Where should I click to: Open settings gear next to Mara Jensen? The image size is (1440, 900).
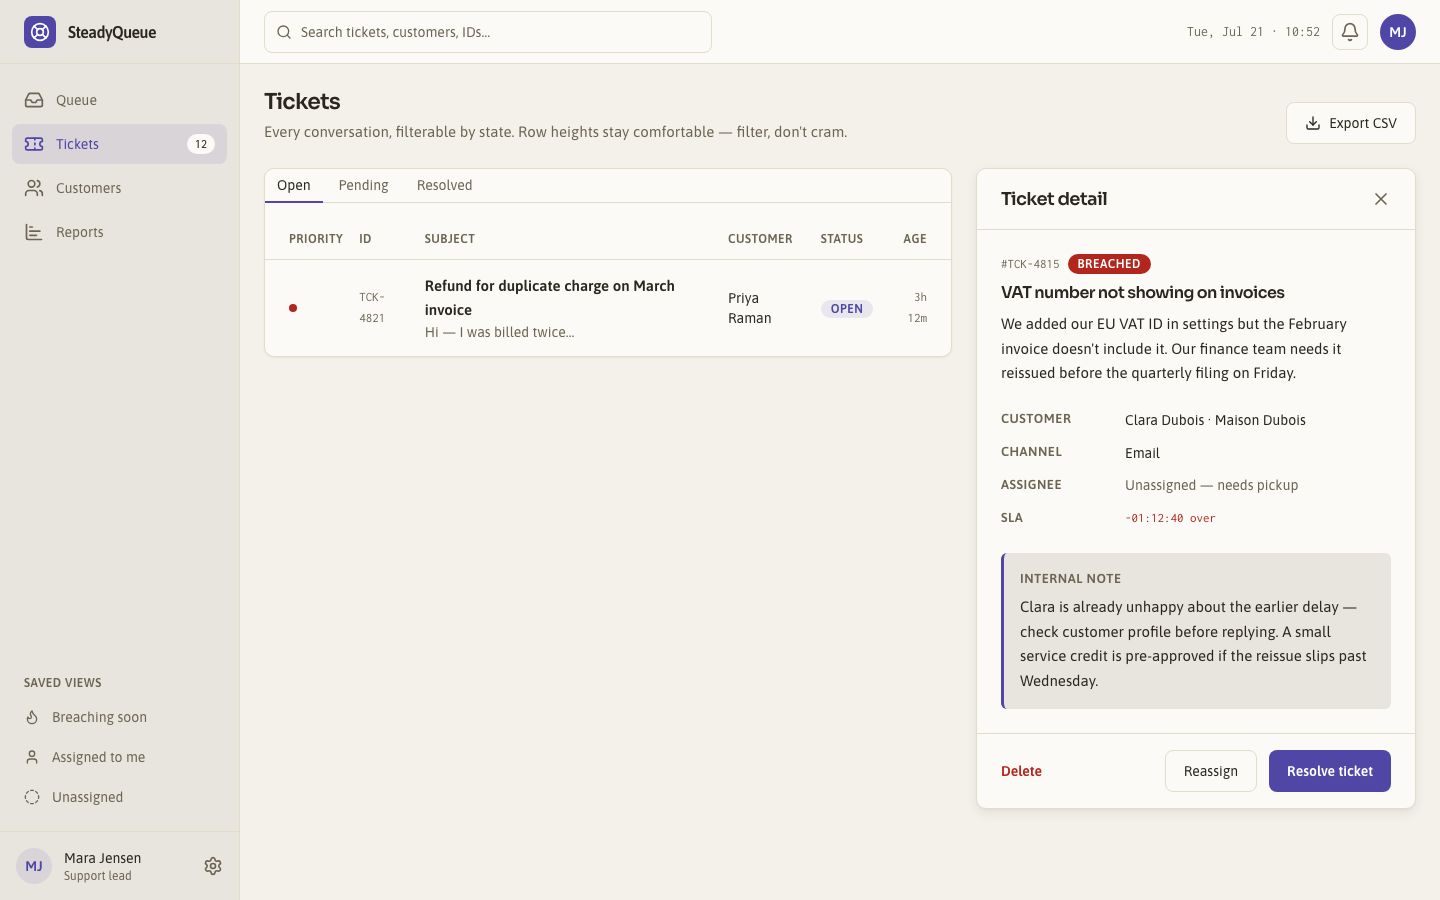(213, 866)
